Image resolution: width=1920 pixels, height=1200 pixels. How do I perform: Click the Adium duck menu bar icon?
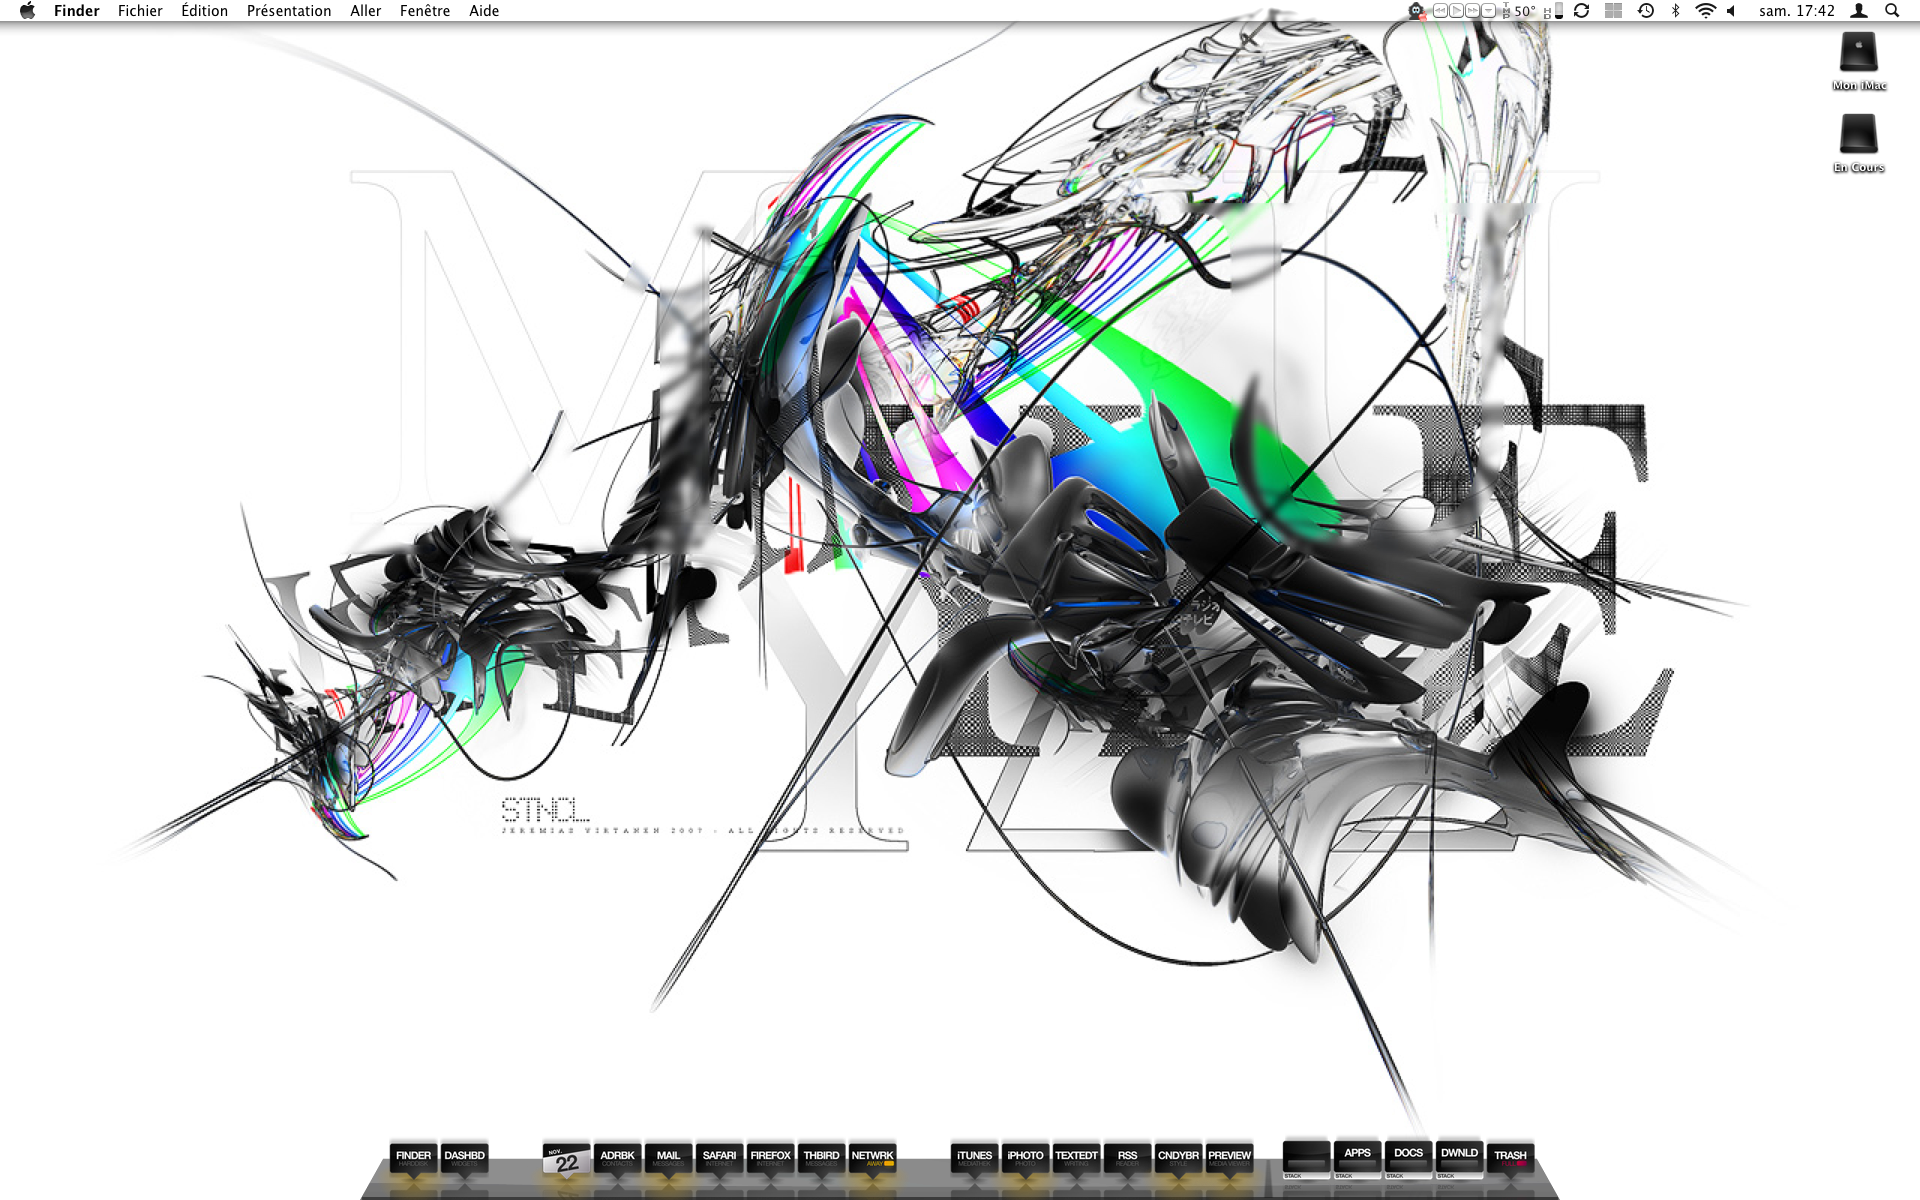point(1416,11)
